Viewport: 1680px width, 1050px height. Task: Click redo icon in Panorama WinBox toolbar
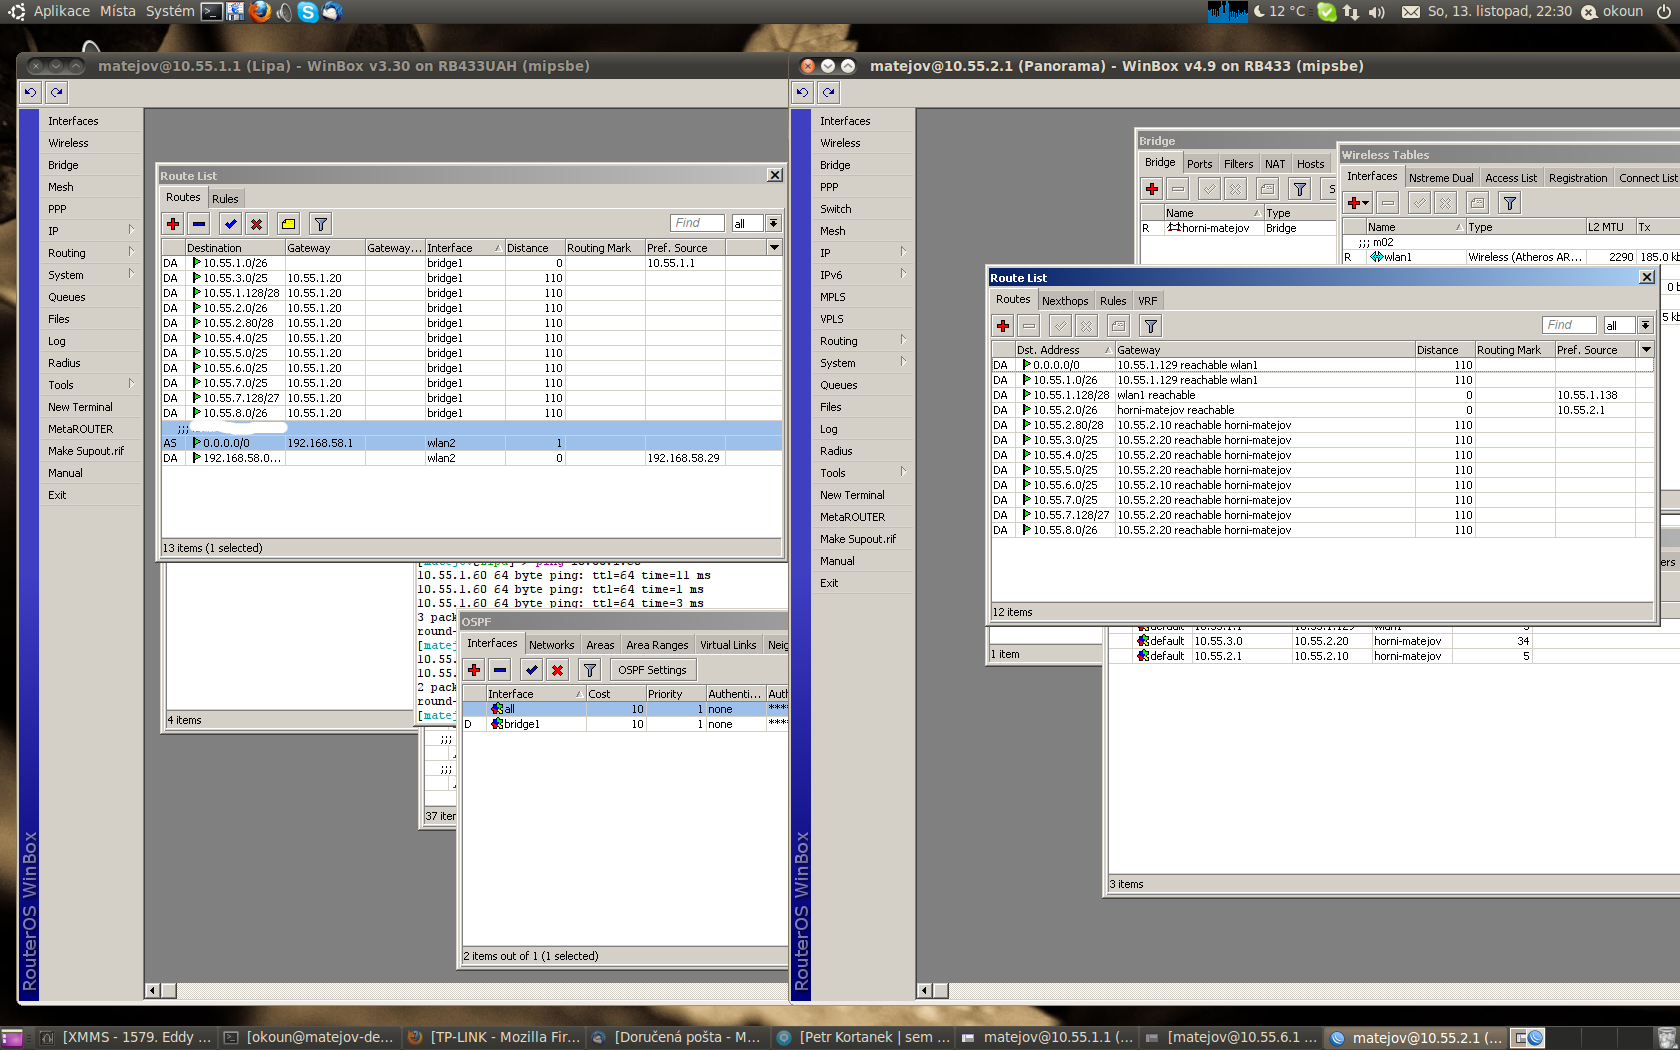tap(829, 92)
